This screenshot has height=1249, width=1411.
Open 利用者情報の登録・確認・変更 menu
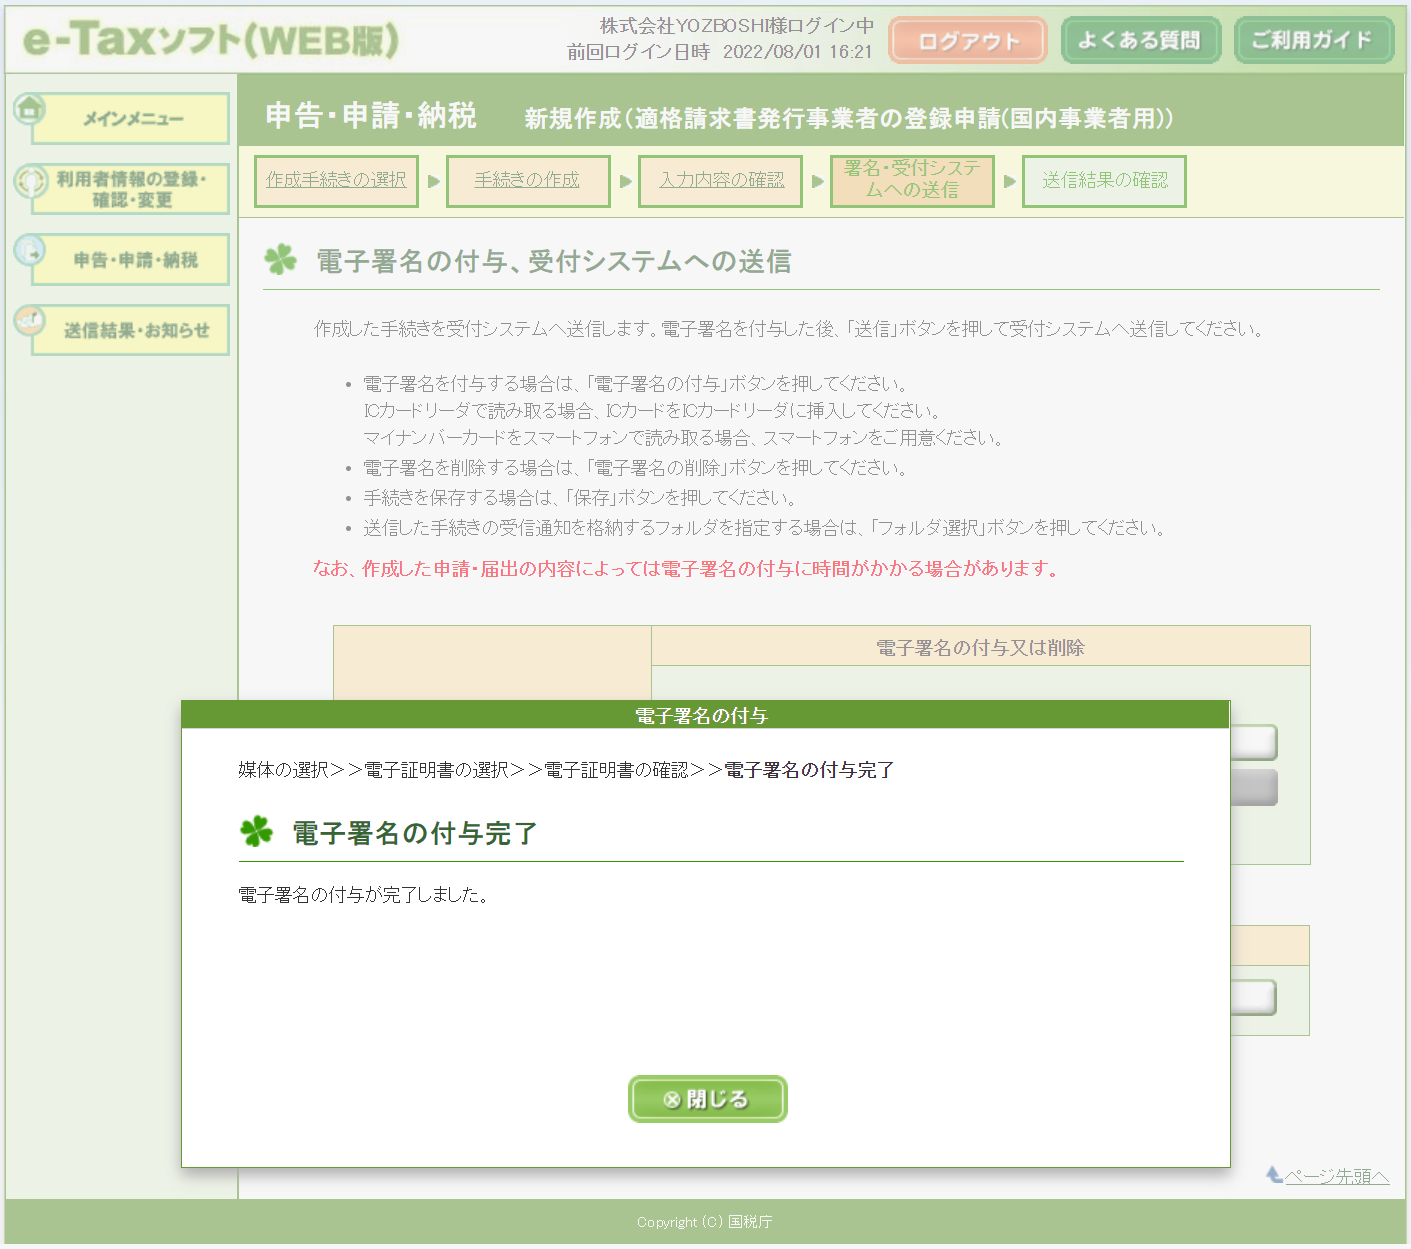point(131,189)
